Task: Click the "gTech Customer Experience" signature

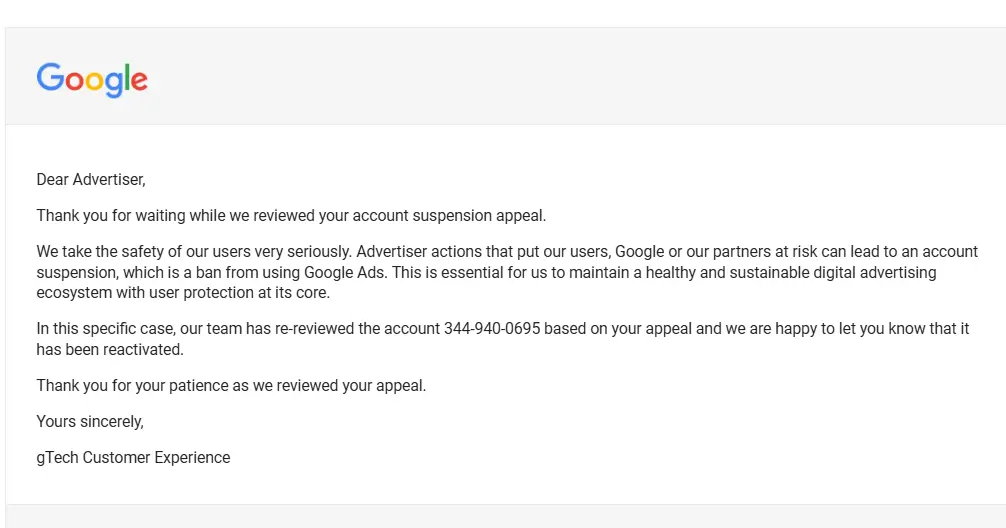Action: click(133, 458)
